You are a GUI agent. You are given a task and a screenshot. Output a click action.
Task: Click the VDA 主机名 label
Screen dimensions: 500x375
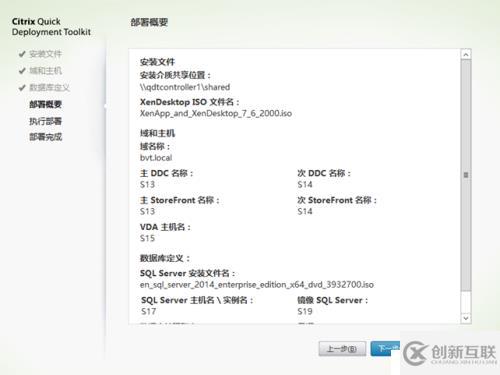pyautogui.click(x=165, y=227)
